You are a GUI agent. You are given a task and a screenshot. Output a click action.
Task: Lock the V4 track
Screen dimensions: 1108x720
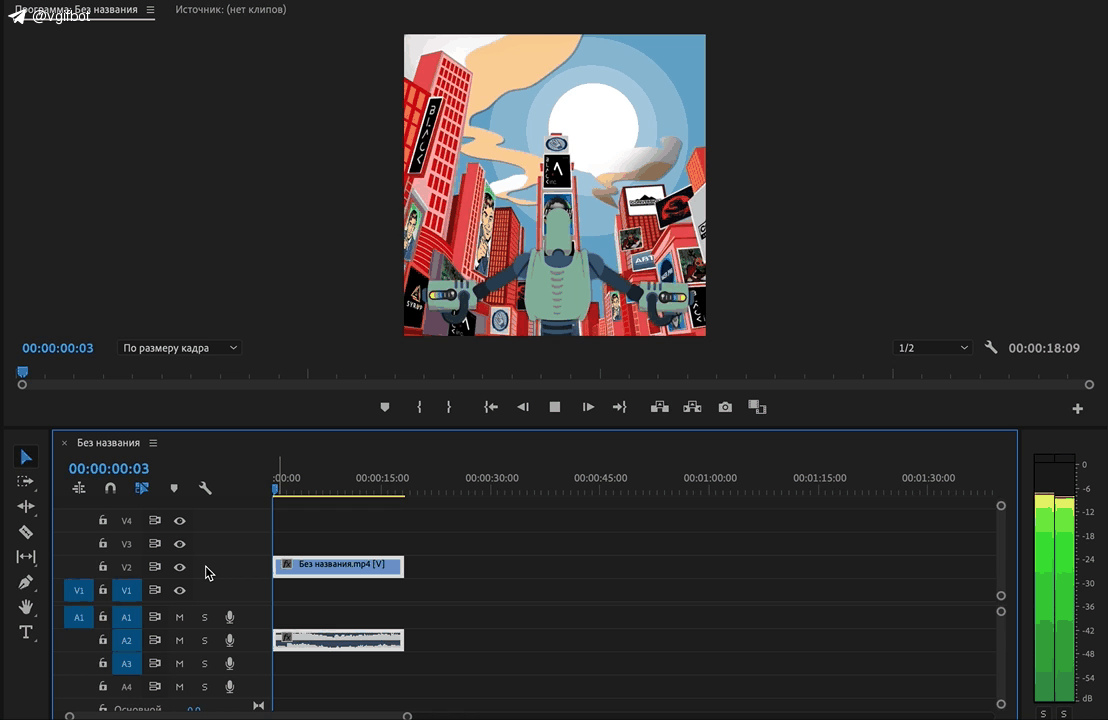click(103, 520)
